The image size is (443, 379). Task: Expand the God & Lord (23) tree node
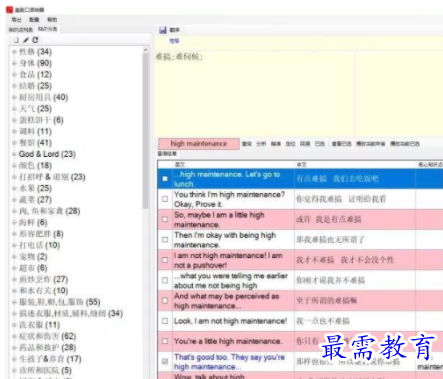click(14, 154)
